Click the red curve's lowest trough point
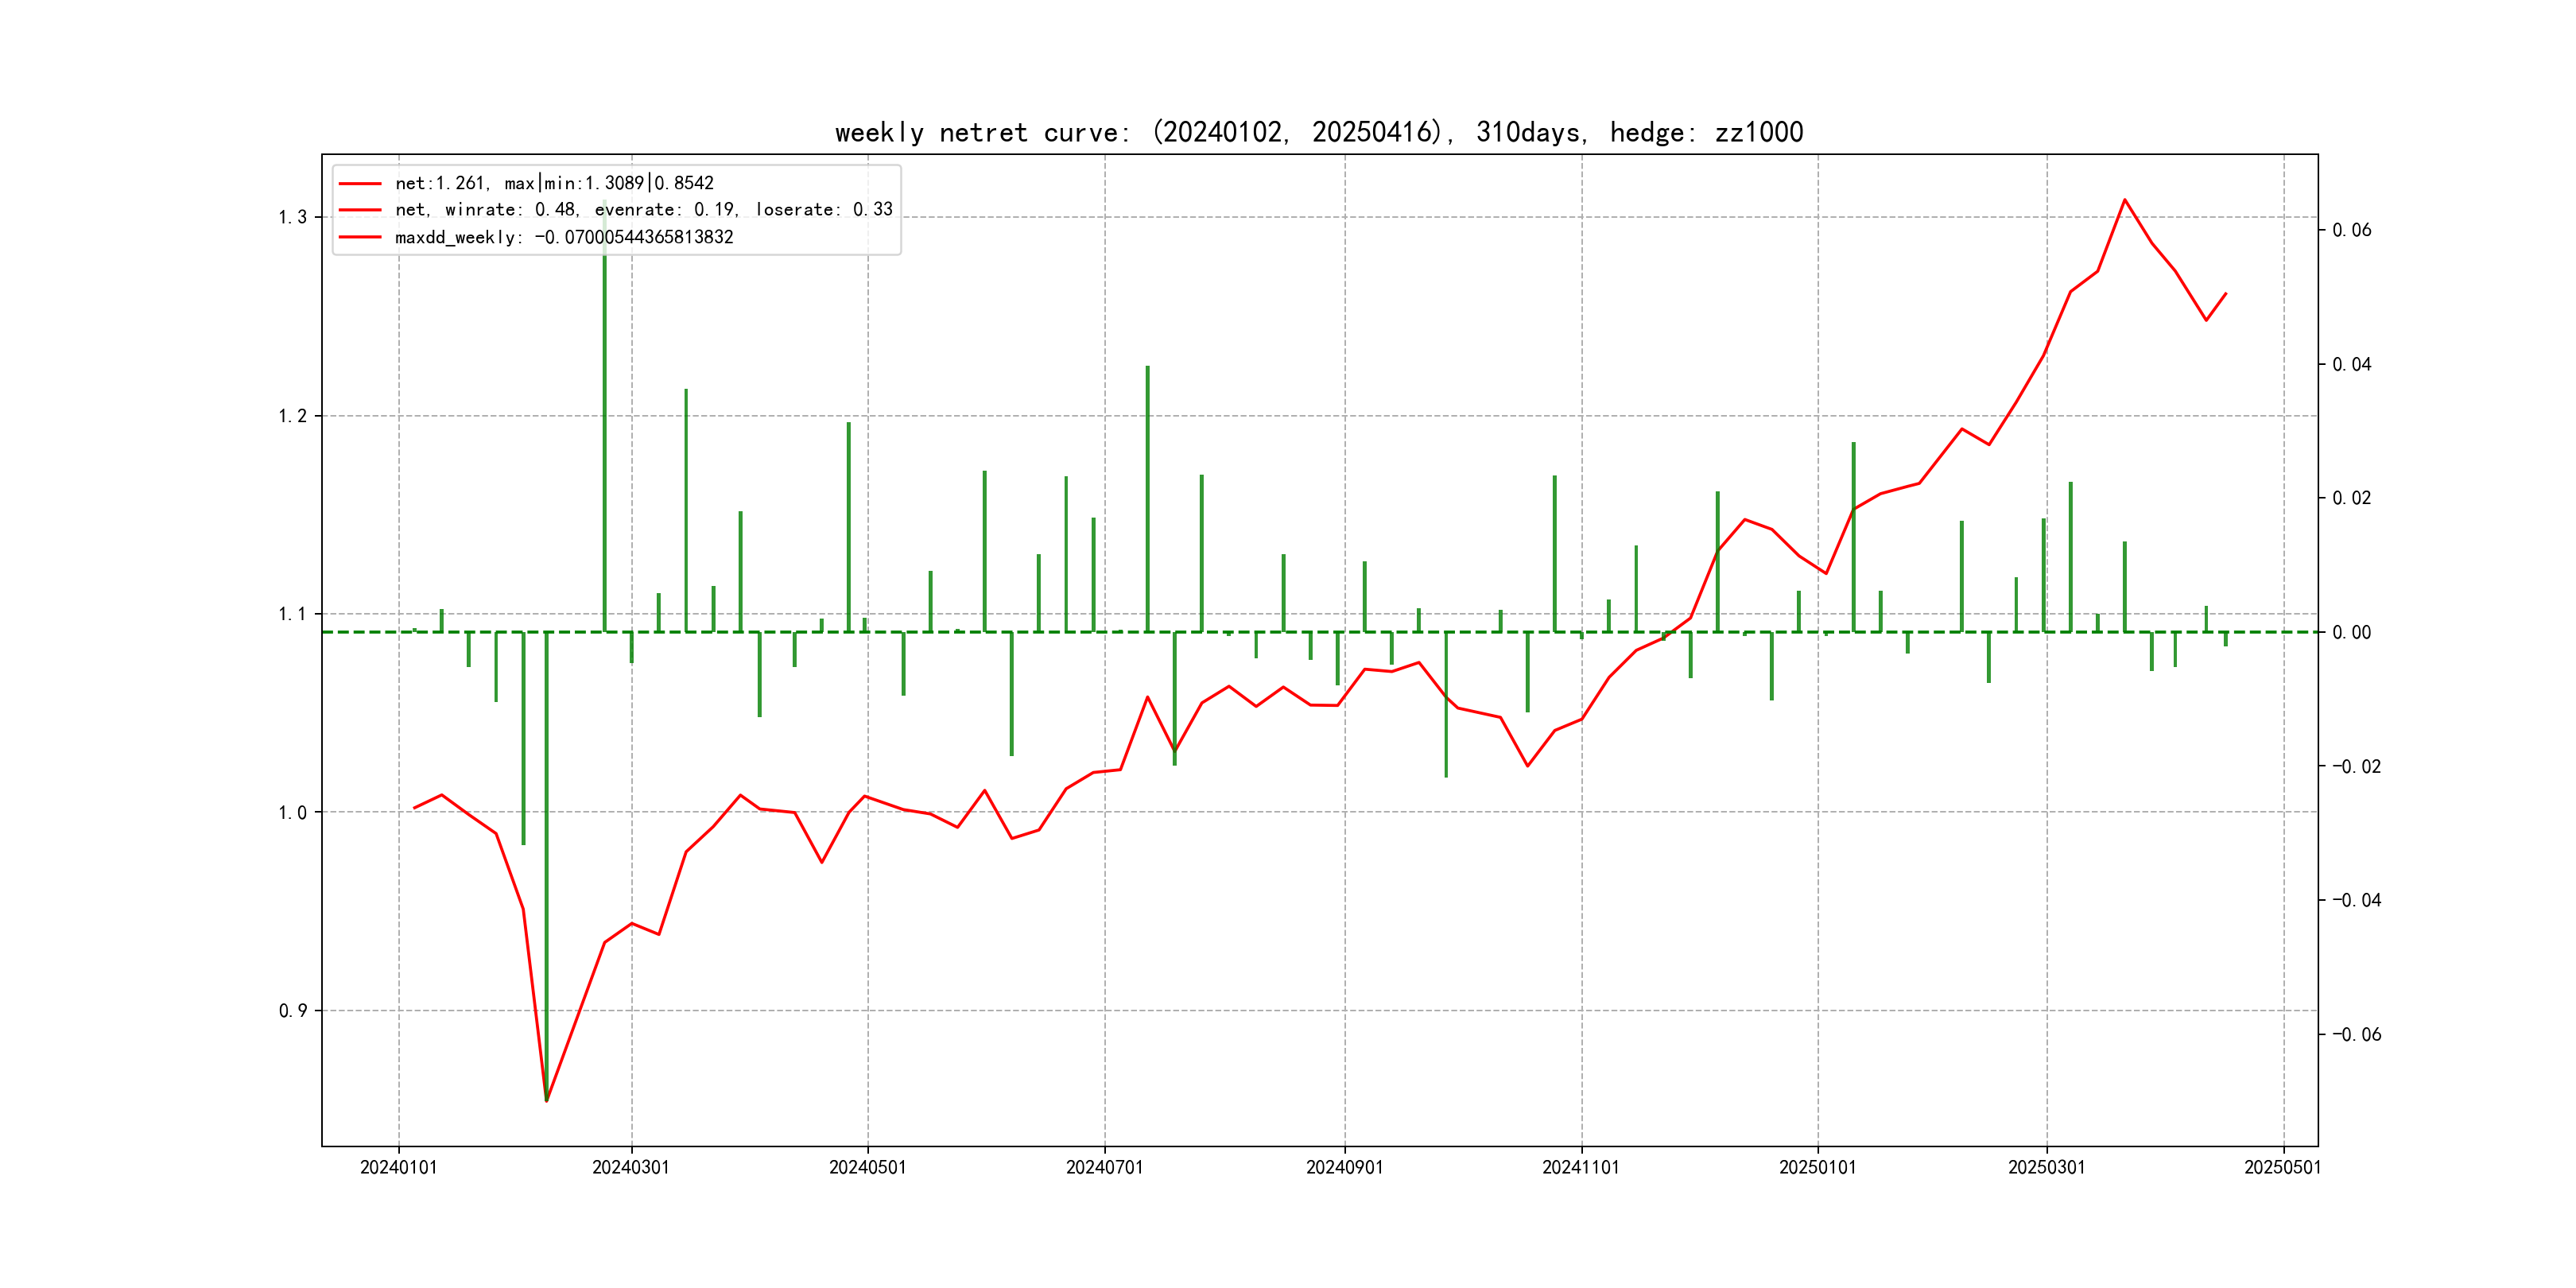Screen dimensions: 2576x1288 click(x=546, y=1101)
